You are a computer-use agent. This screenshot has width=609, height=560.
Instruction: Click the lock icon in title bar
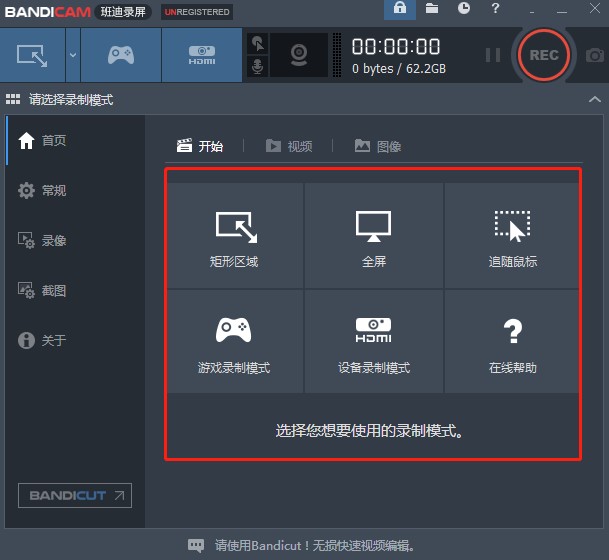point(400,9)
